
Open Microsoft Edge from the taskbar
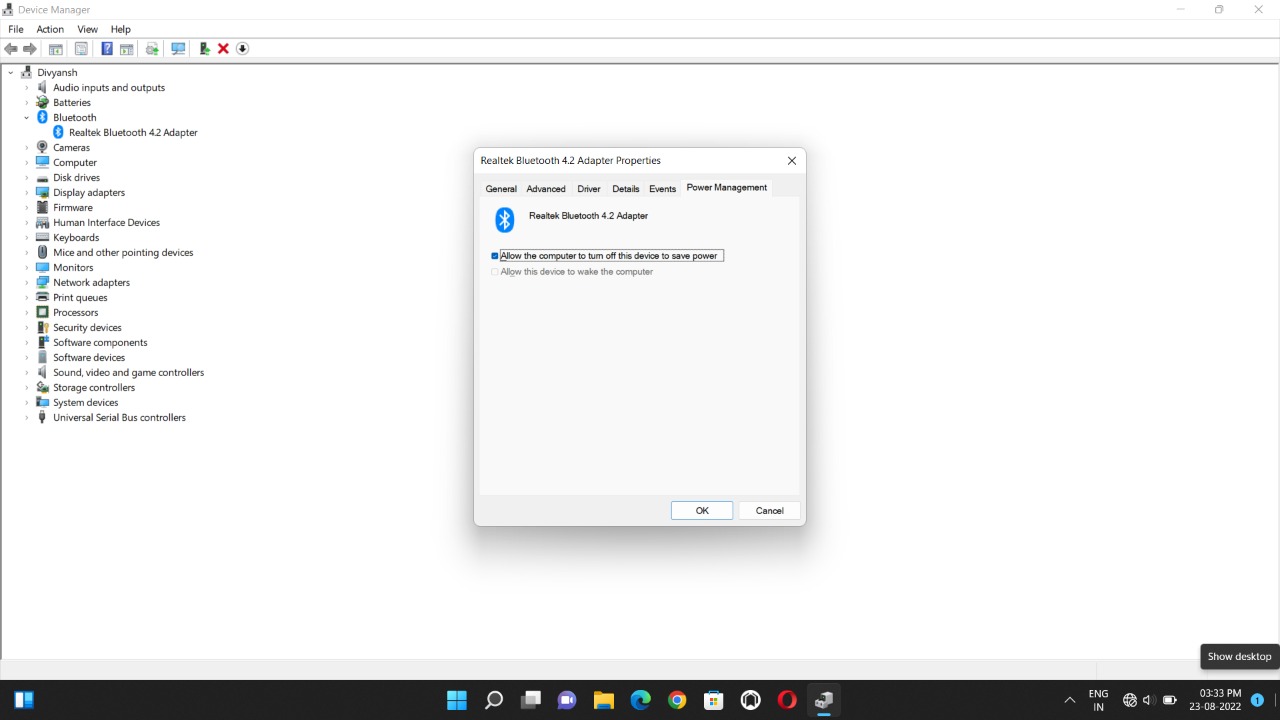point(640,700)
